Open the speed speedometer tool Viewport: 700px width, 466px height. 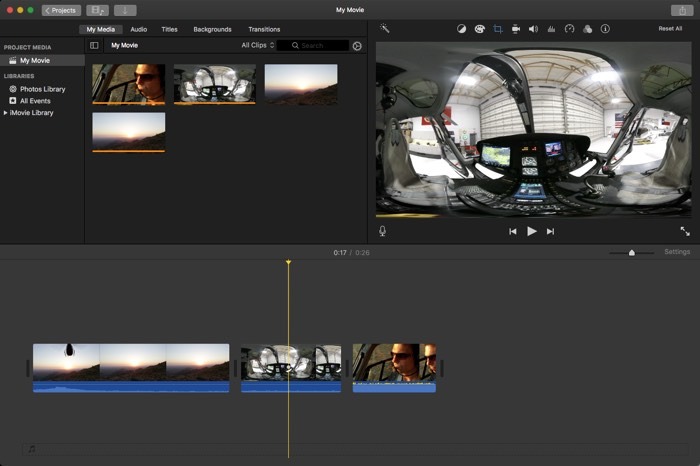coord(569,29)
